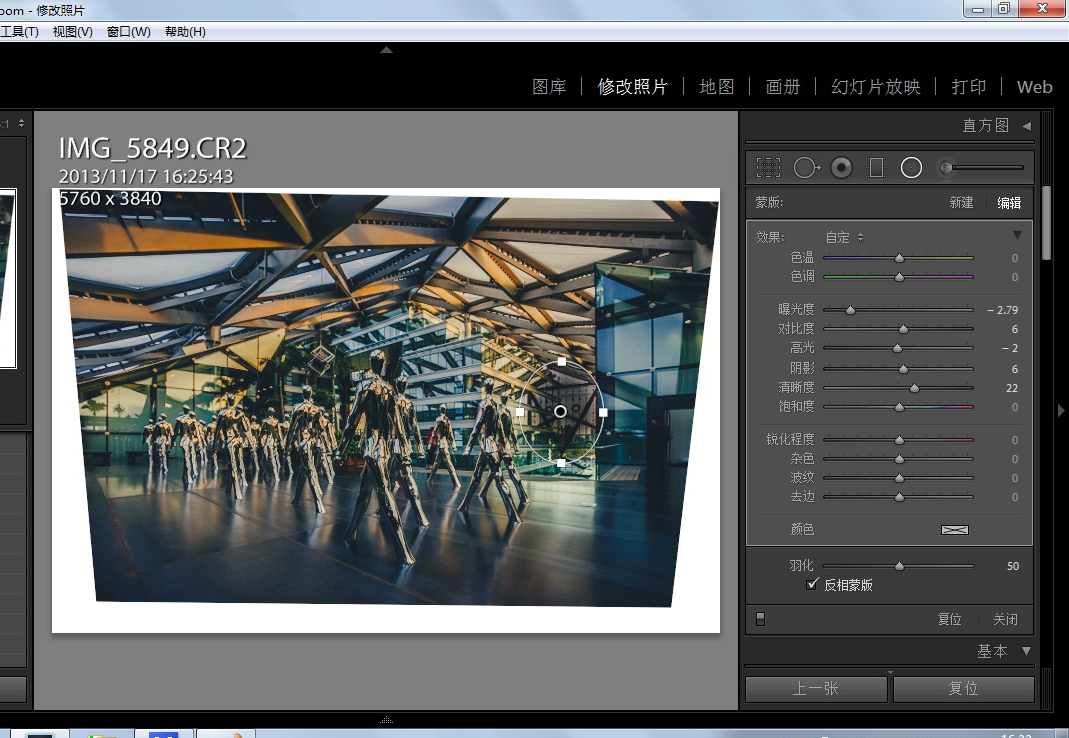Viewport: 1069px width, 738px height.
Task: Click the right panel vertical scrollbar
Action: 1047,222
